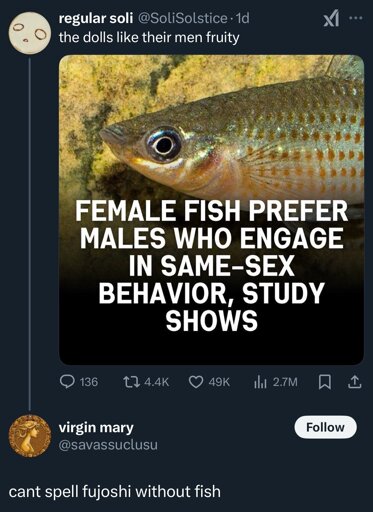The width and height of the screenshot is (373, 512).
Task: Open the fish headline image
Action: tap(211, 210)
